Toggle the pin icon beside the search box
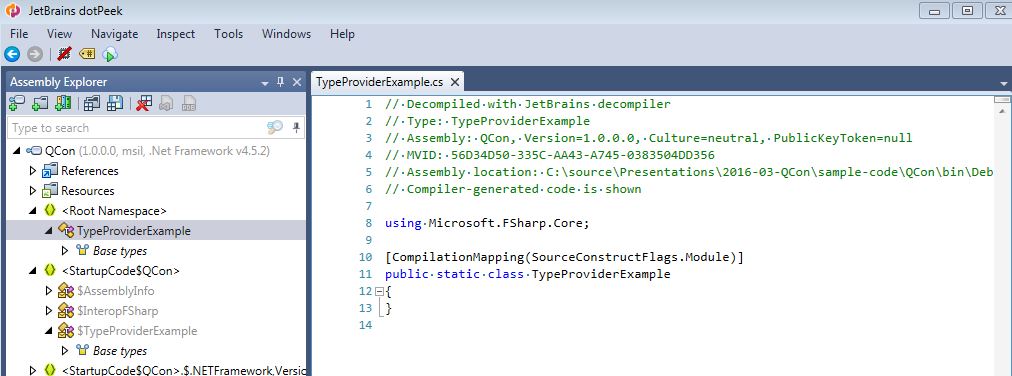Image resolution: width=1012 pixels, height=376 pixels. pos(296,128)
